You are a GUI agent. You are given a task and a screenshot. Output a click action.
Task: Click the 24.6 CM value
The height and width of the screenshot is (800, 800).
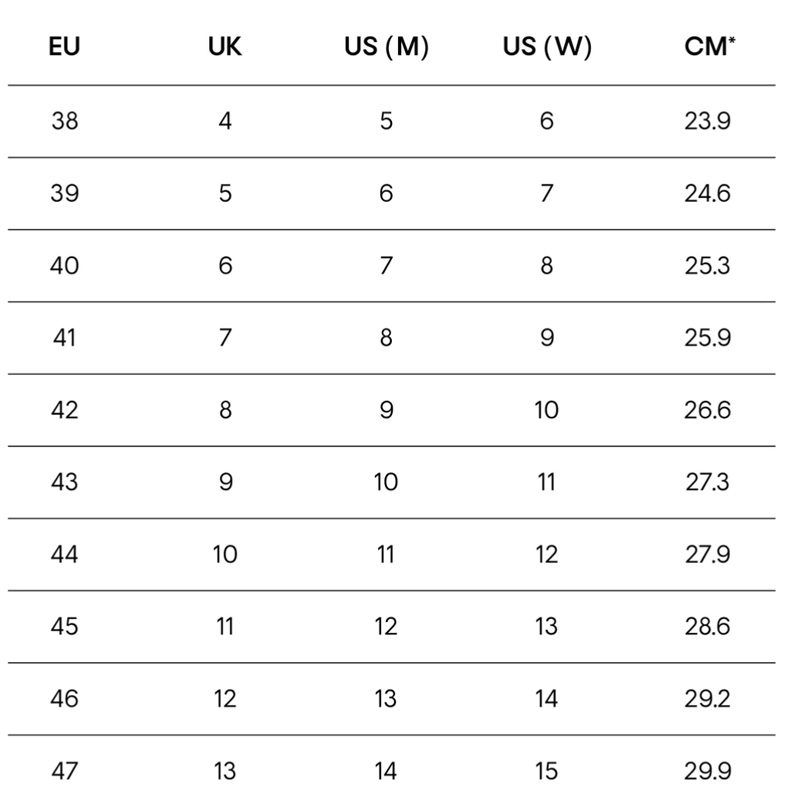(707, 194)
